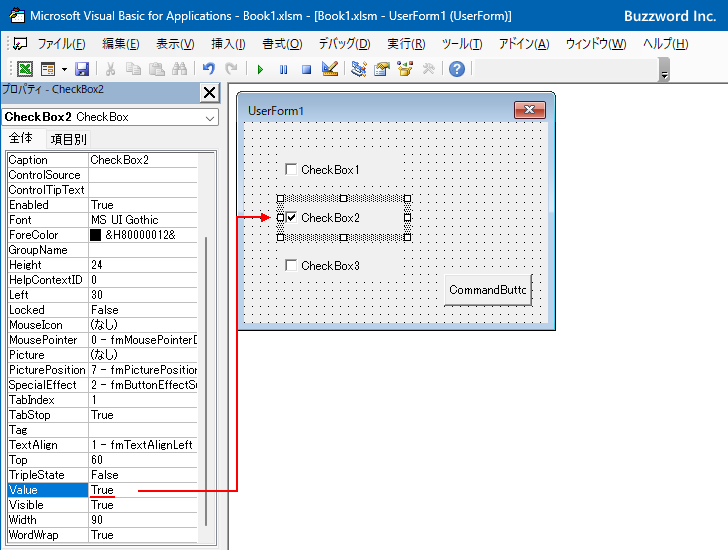Open the 表示(V) menu
Screen dimensions: 728x550
(175, 44)
